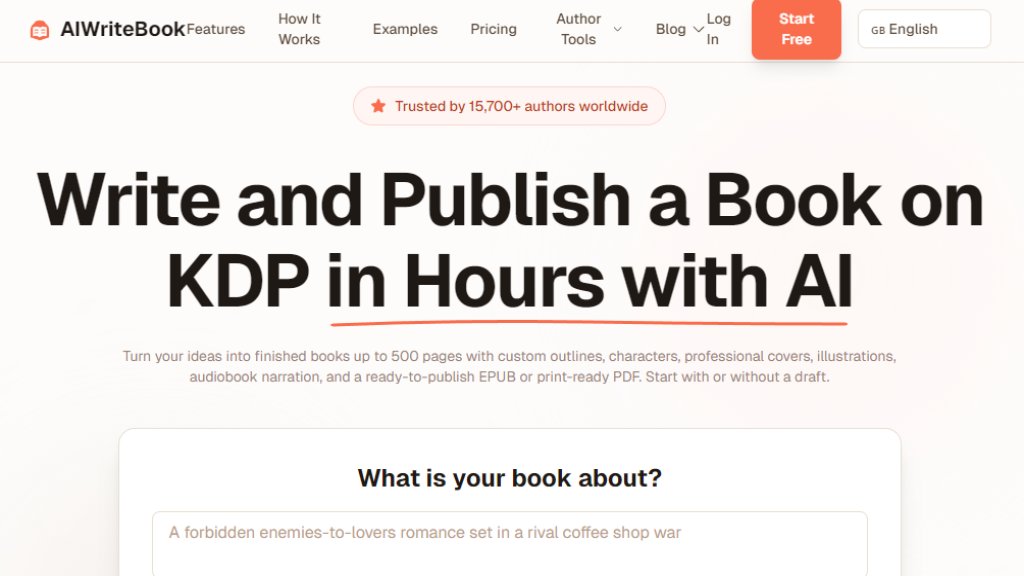This screenshot has width=1024, height=576.
Task: Expand the Blog dropdown chevron
Action: coord(698,29)
